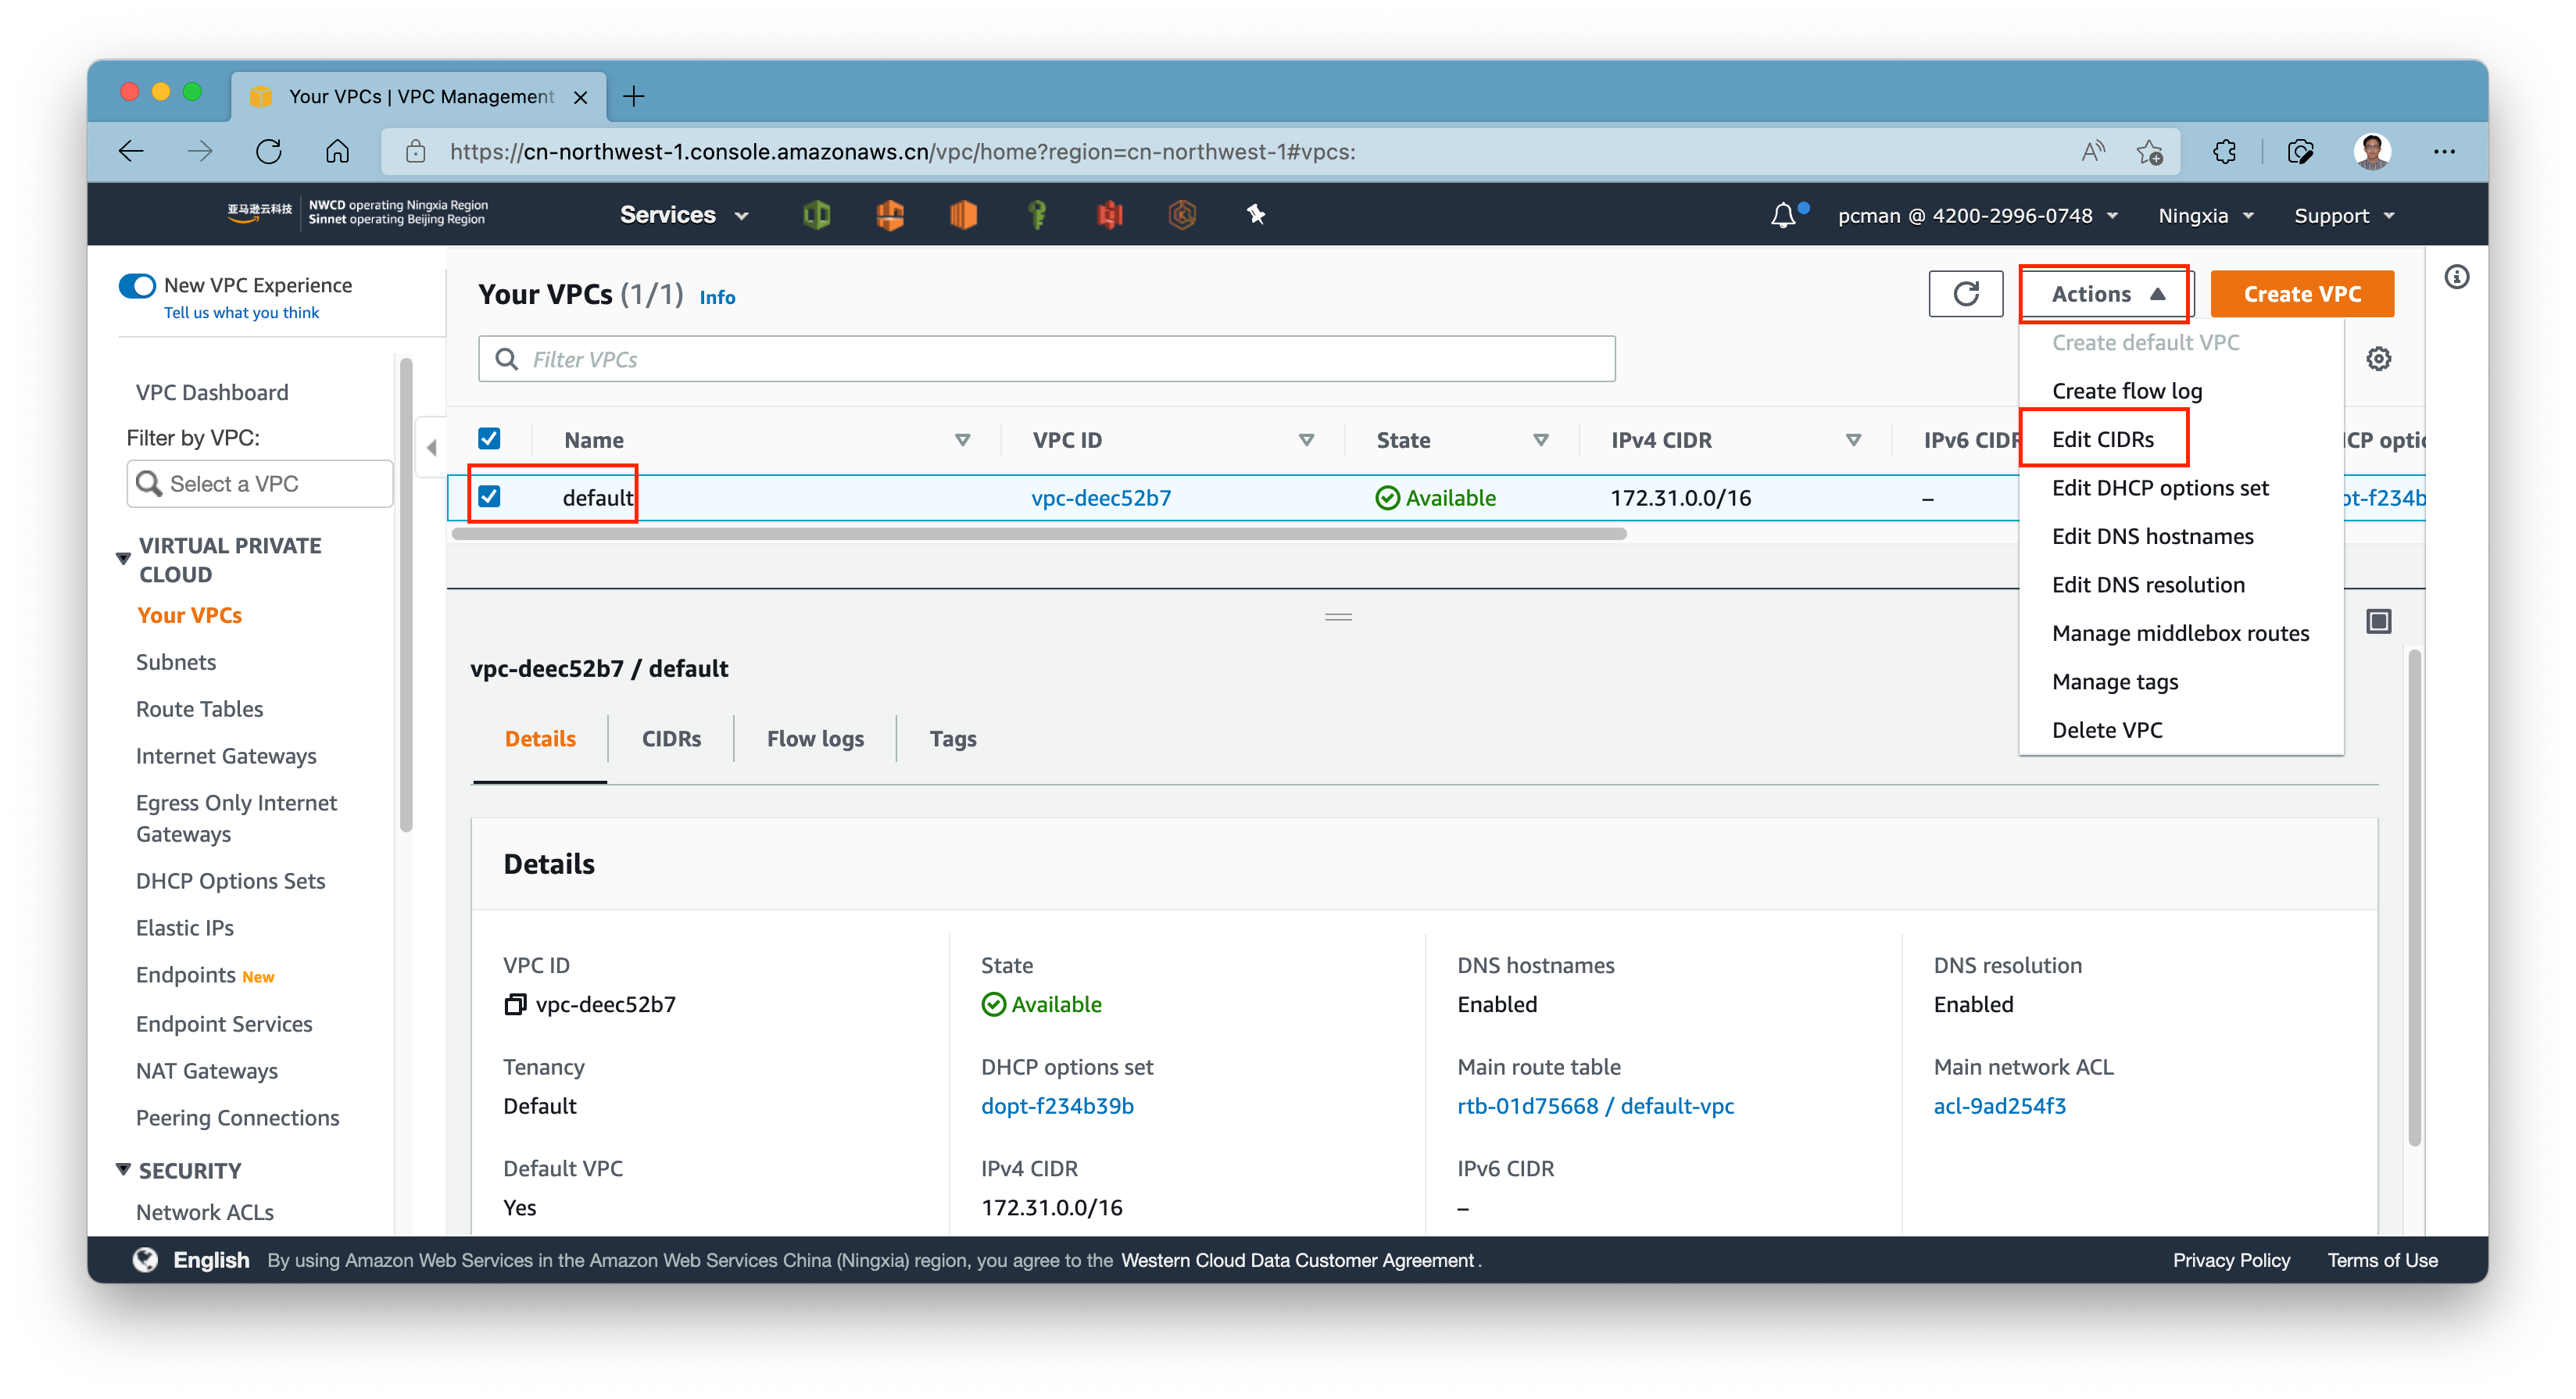Choose Create flow log from Actions menu
Viewport: 2576px width, 1399px height.
[2181, 391]
